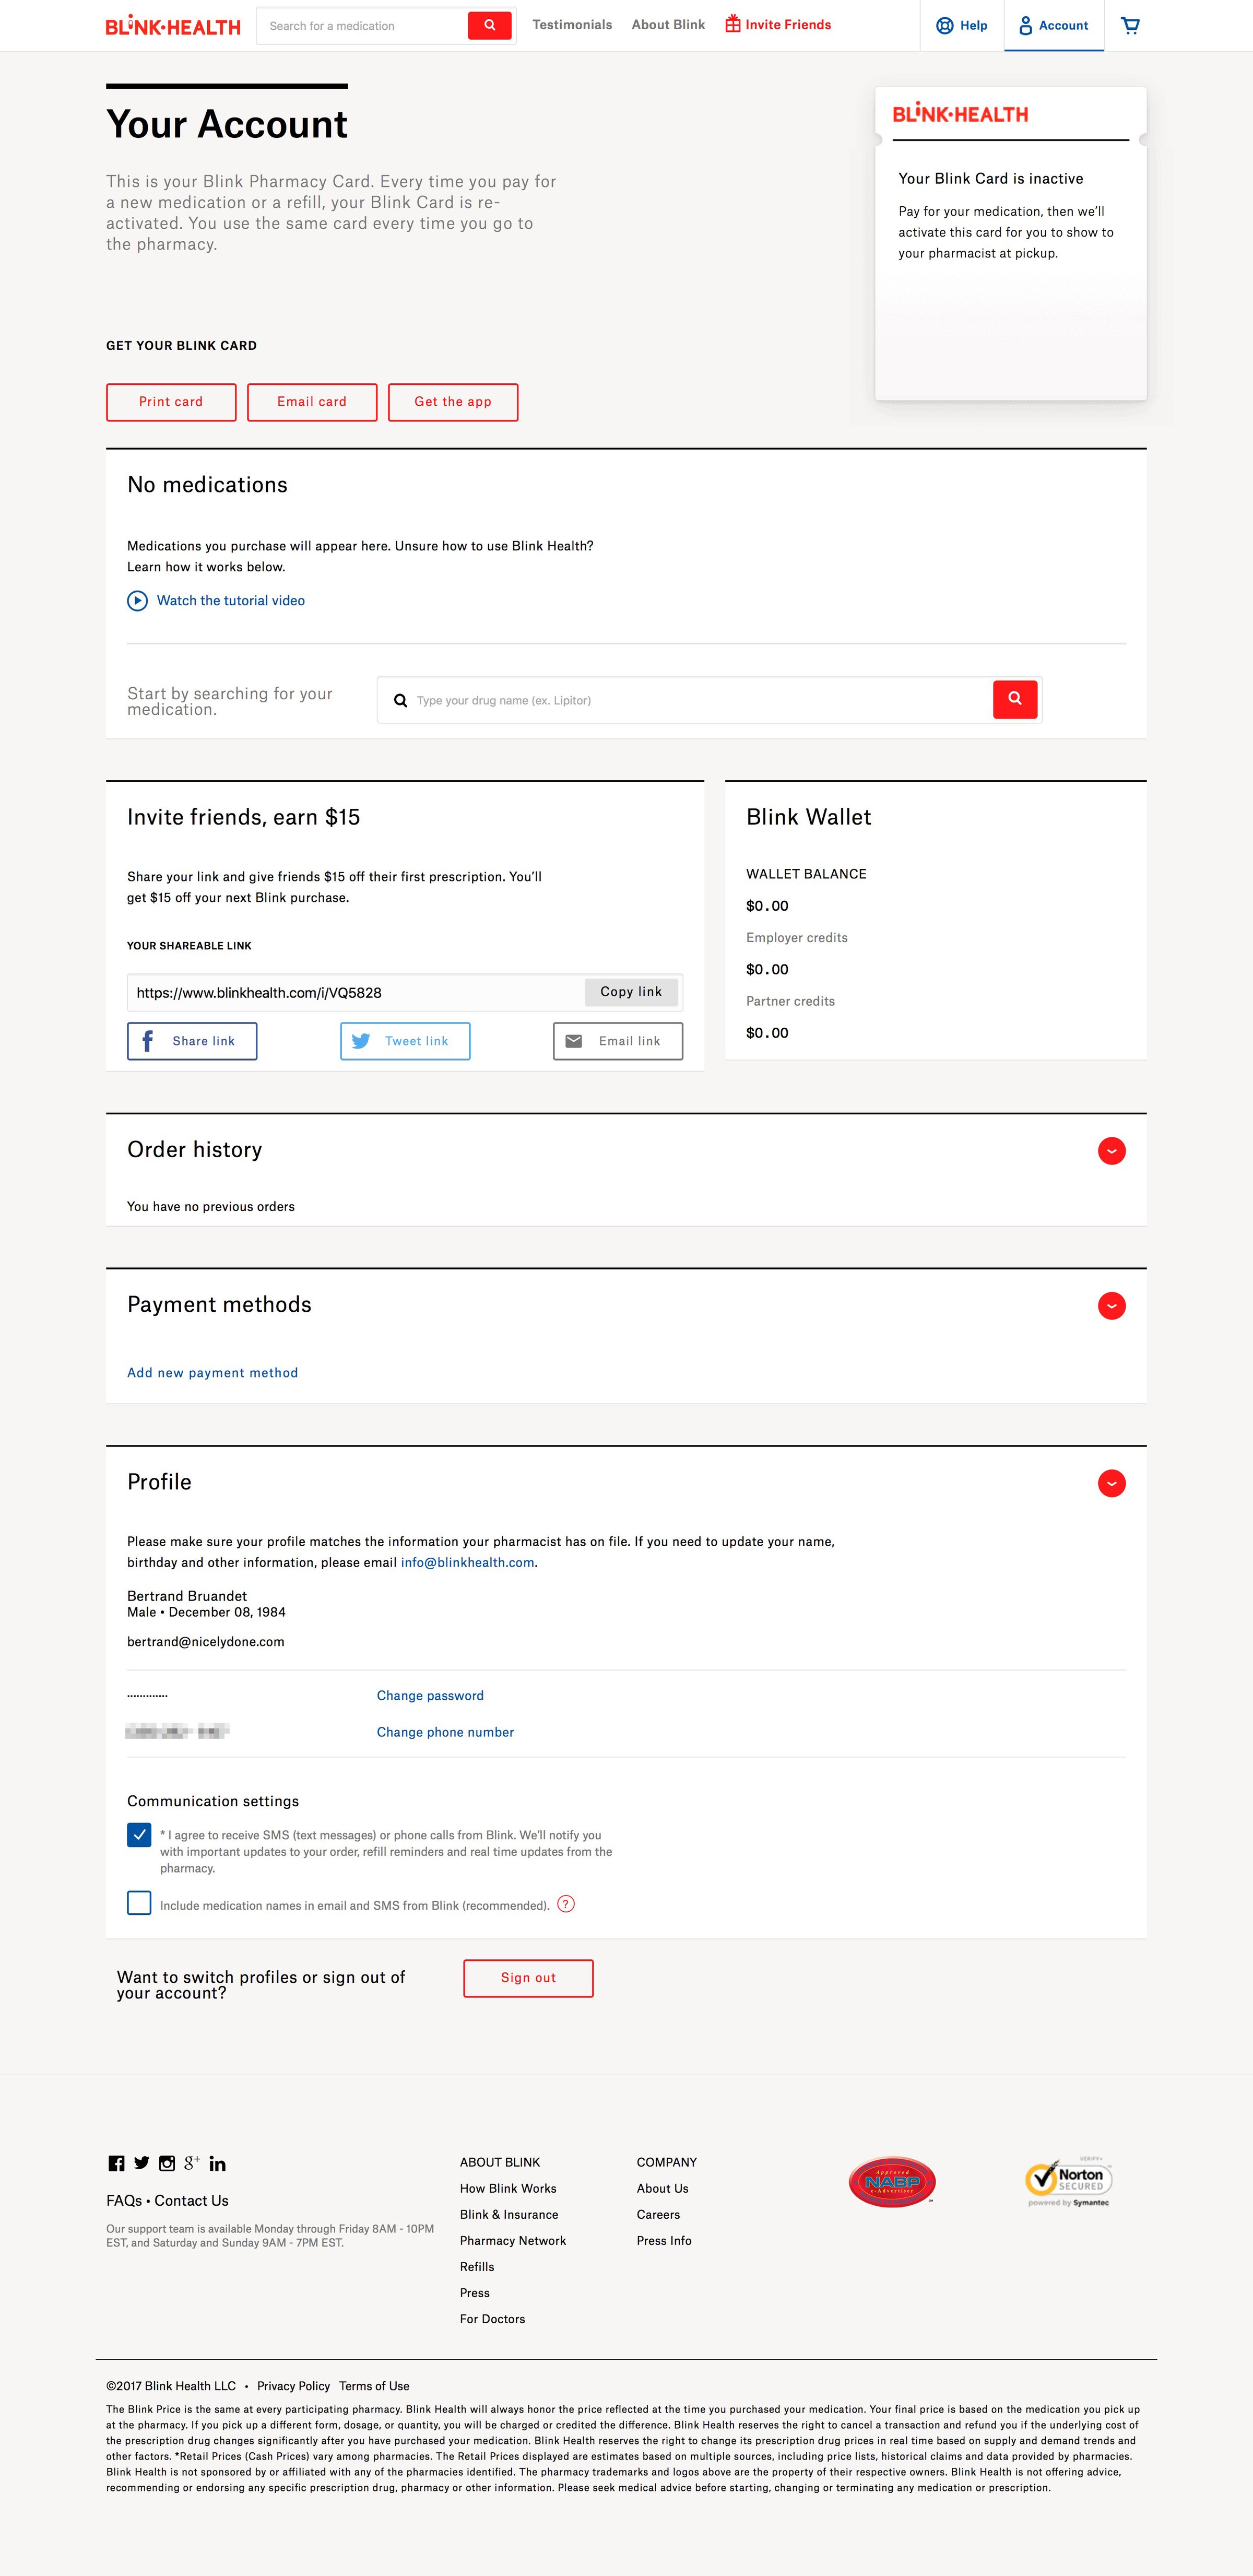The width and height of the screenshot is (1253, 2576).
Task: Open About Blink in the top navigation
Action: point(668,25)
